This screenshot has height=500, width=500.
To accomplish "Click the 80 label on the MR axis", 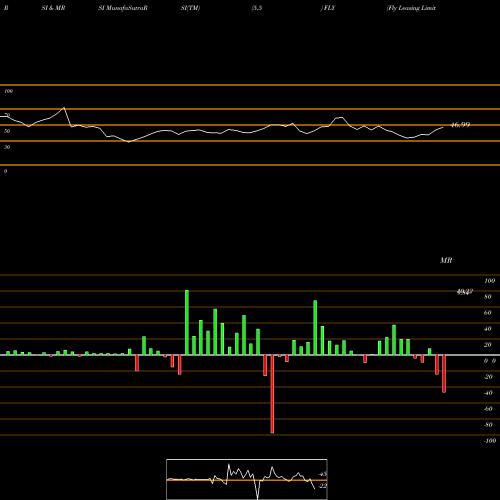I will [488, 297].
